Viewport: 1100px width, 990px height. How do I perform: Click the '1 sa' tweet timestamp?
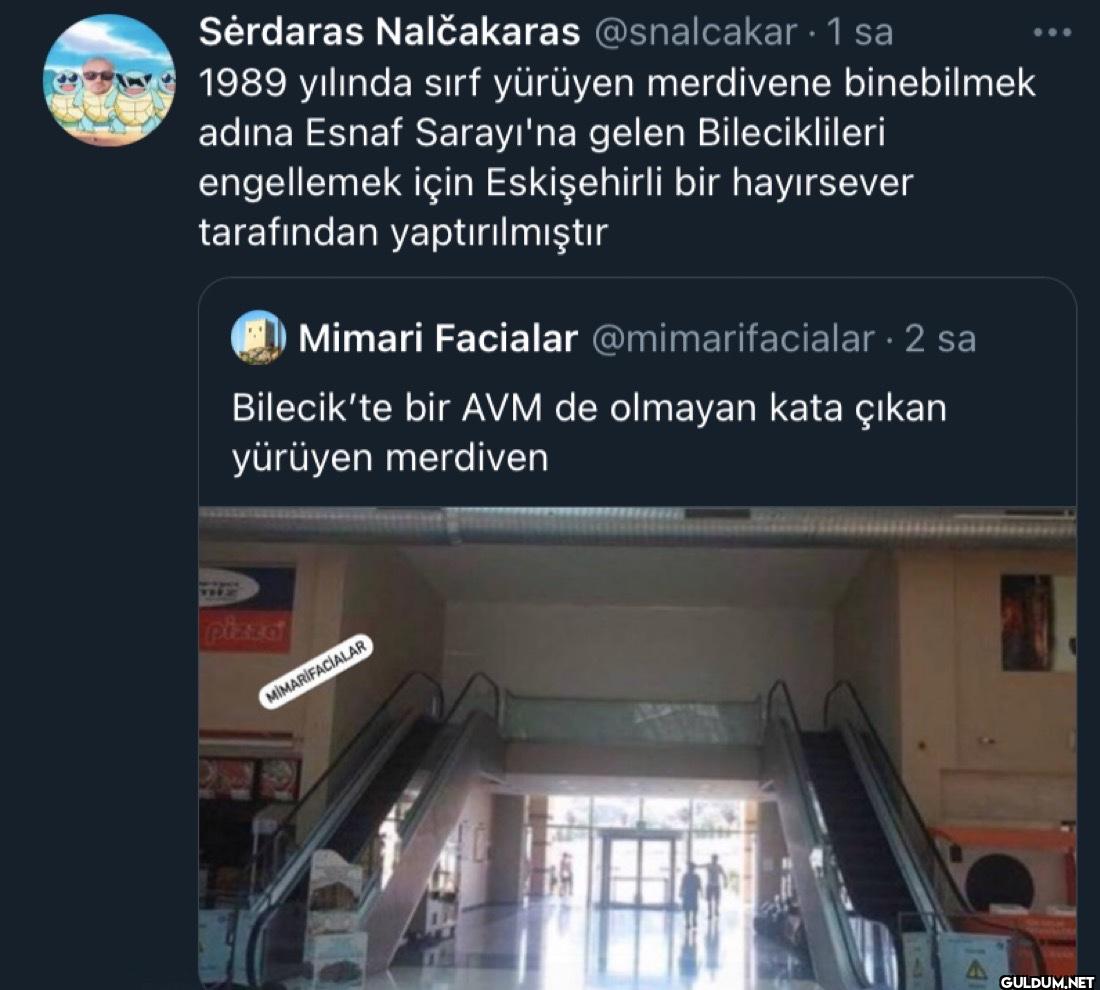860,32
